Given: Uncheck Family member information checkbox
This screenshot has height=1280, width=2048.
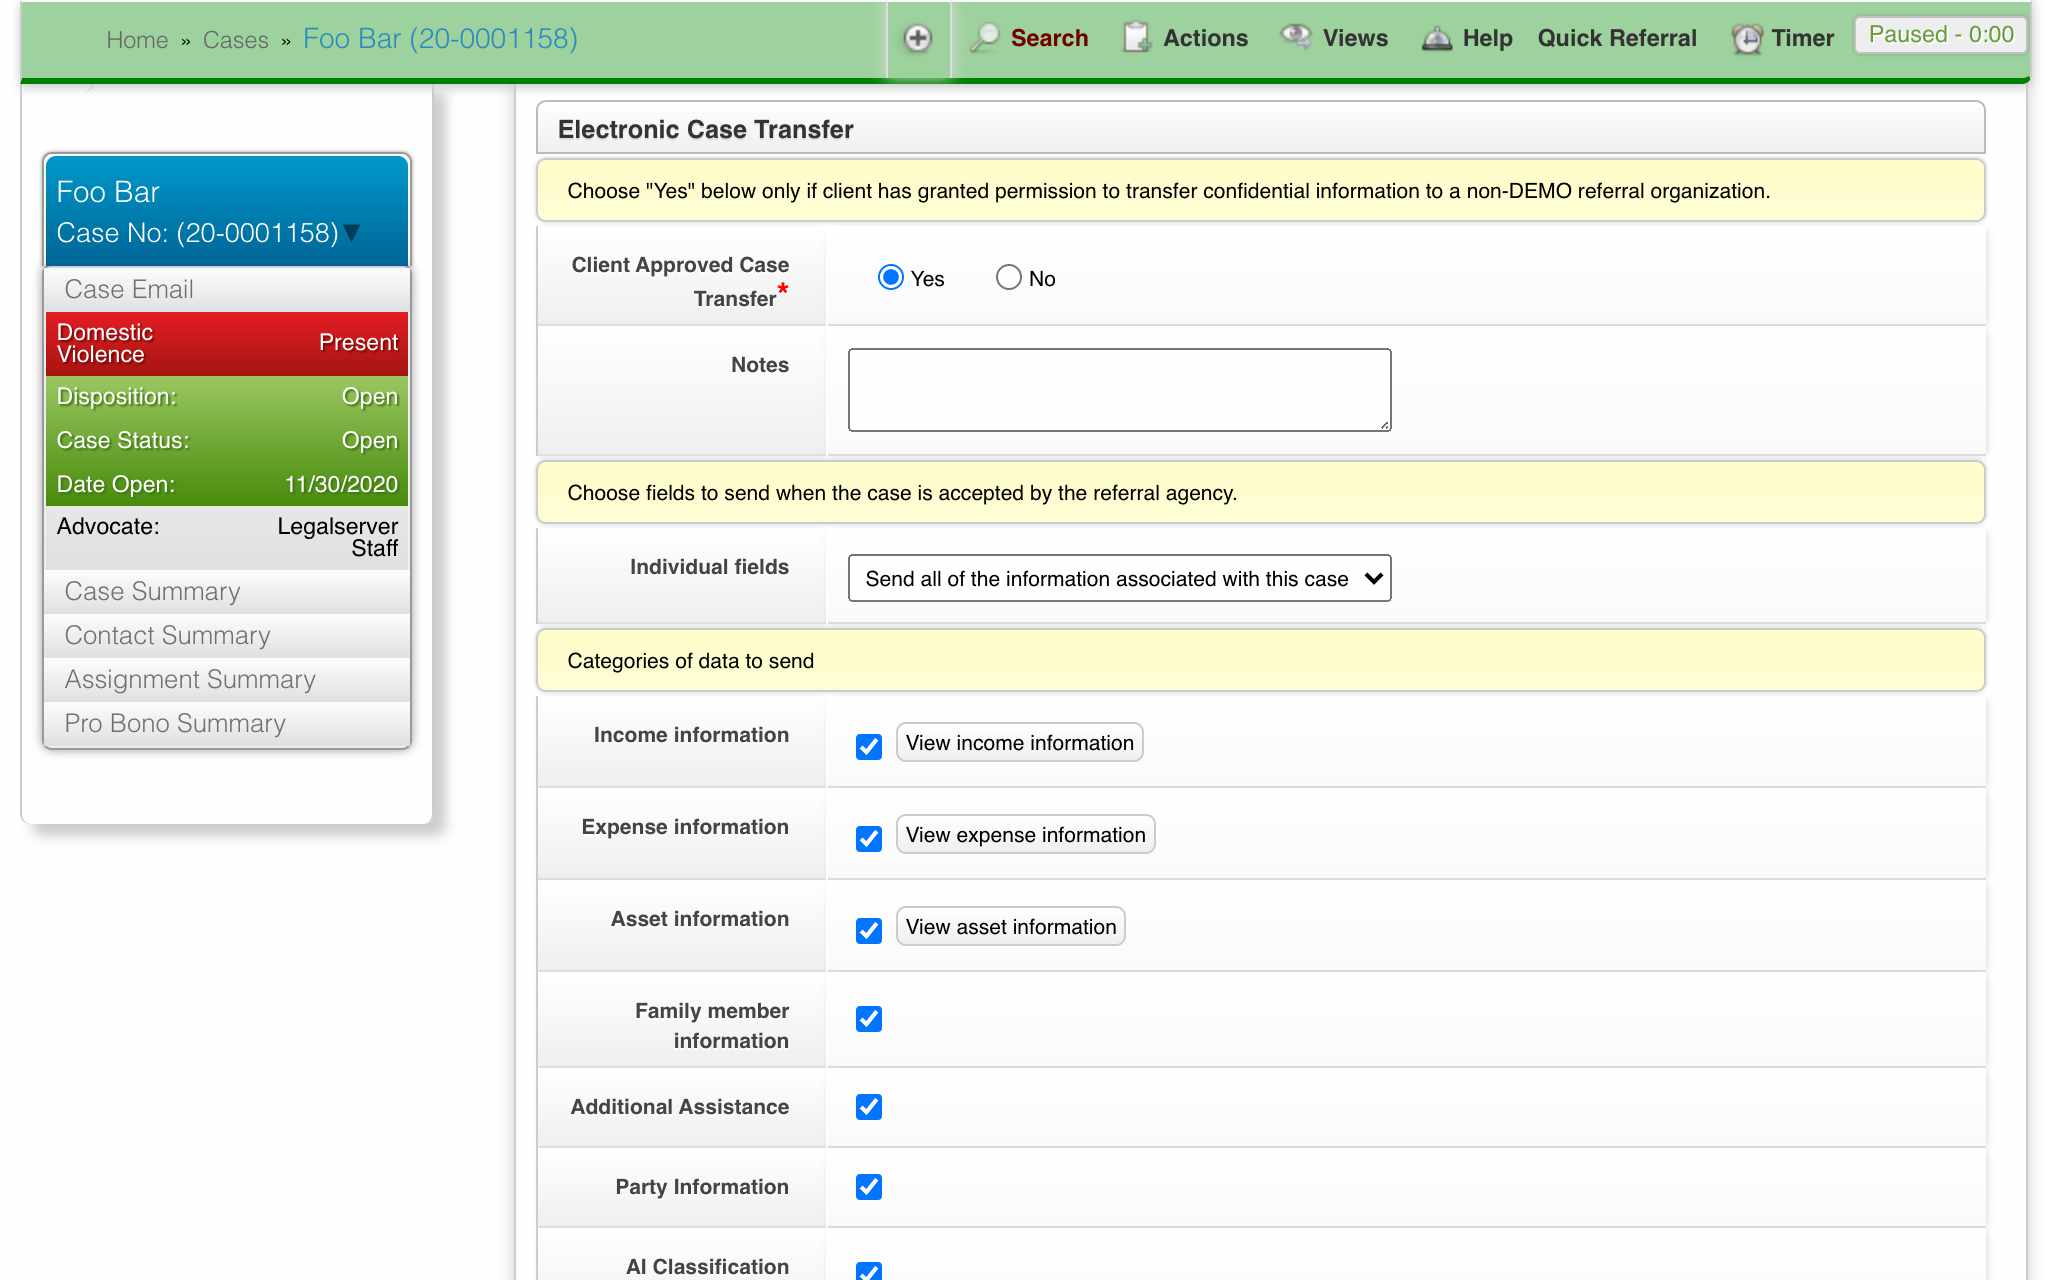Looking at the screenshot, I should coord(869,1018).
